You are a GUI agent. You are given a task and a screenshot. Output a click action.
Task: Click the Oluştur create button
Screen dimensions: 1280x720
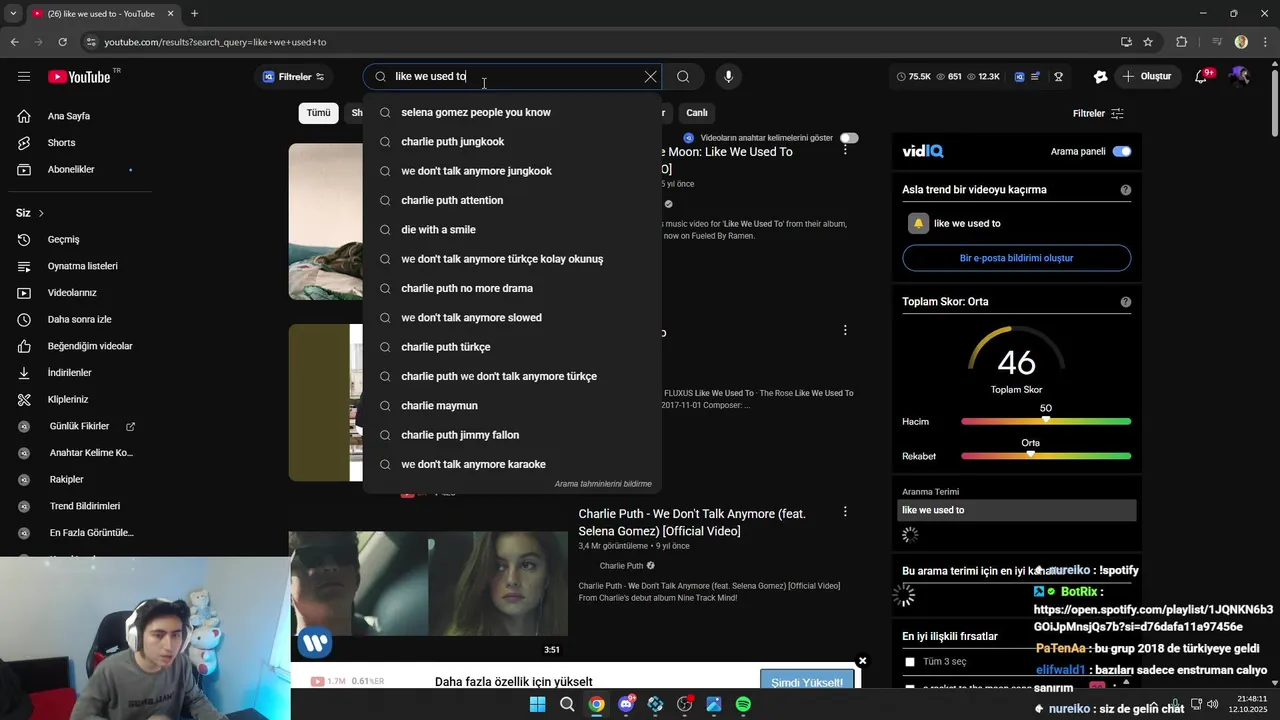coord(1147,77)
